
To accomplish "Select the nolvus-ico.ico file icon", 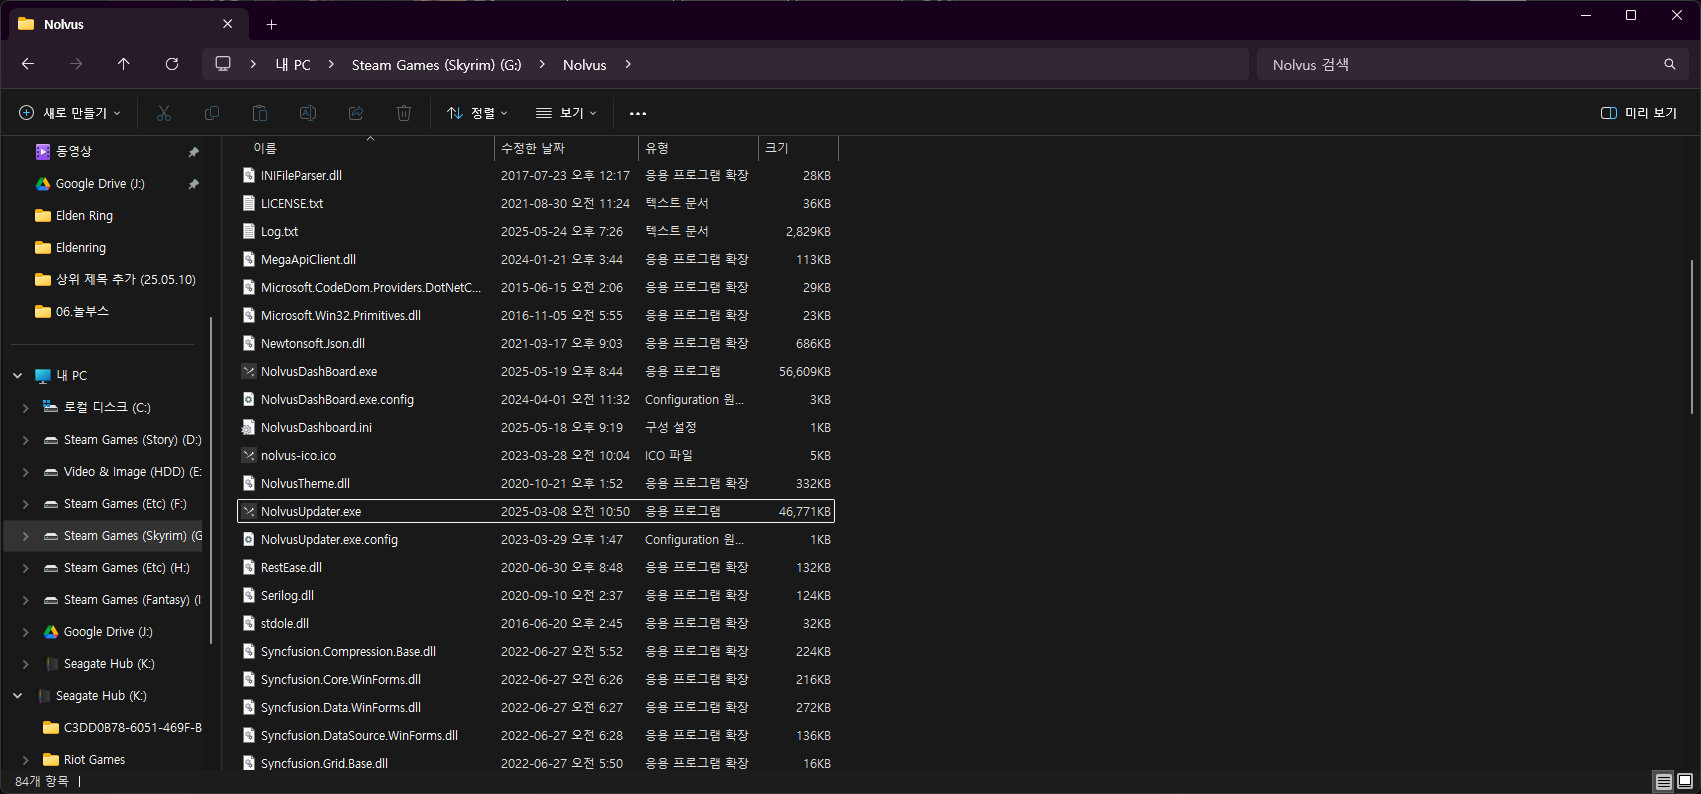I will click(x=249, y=455).
